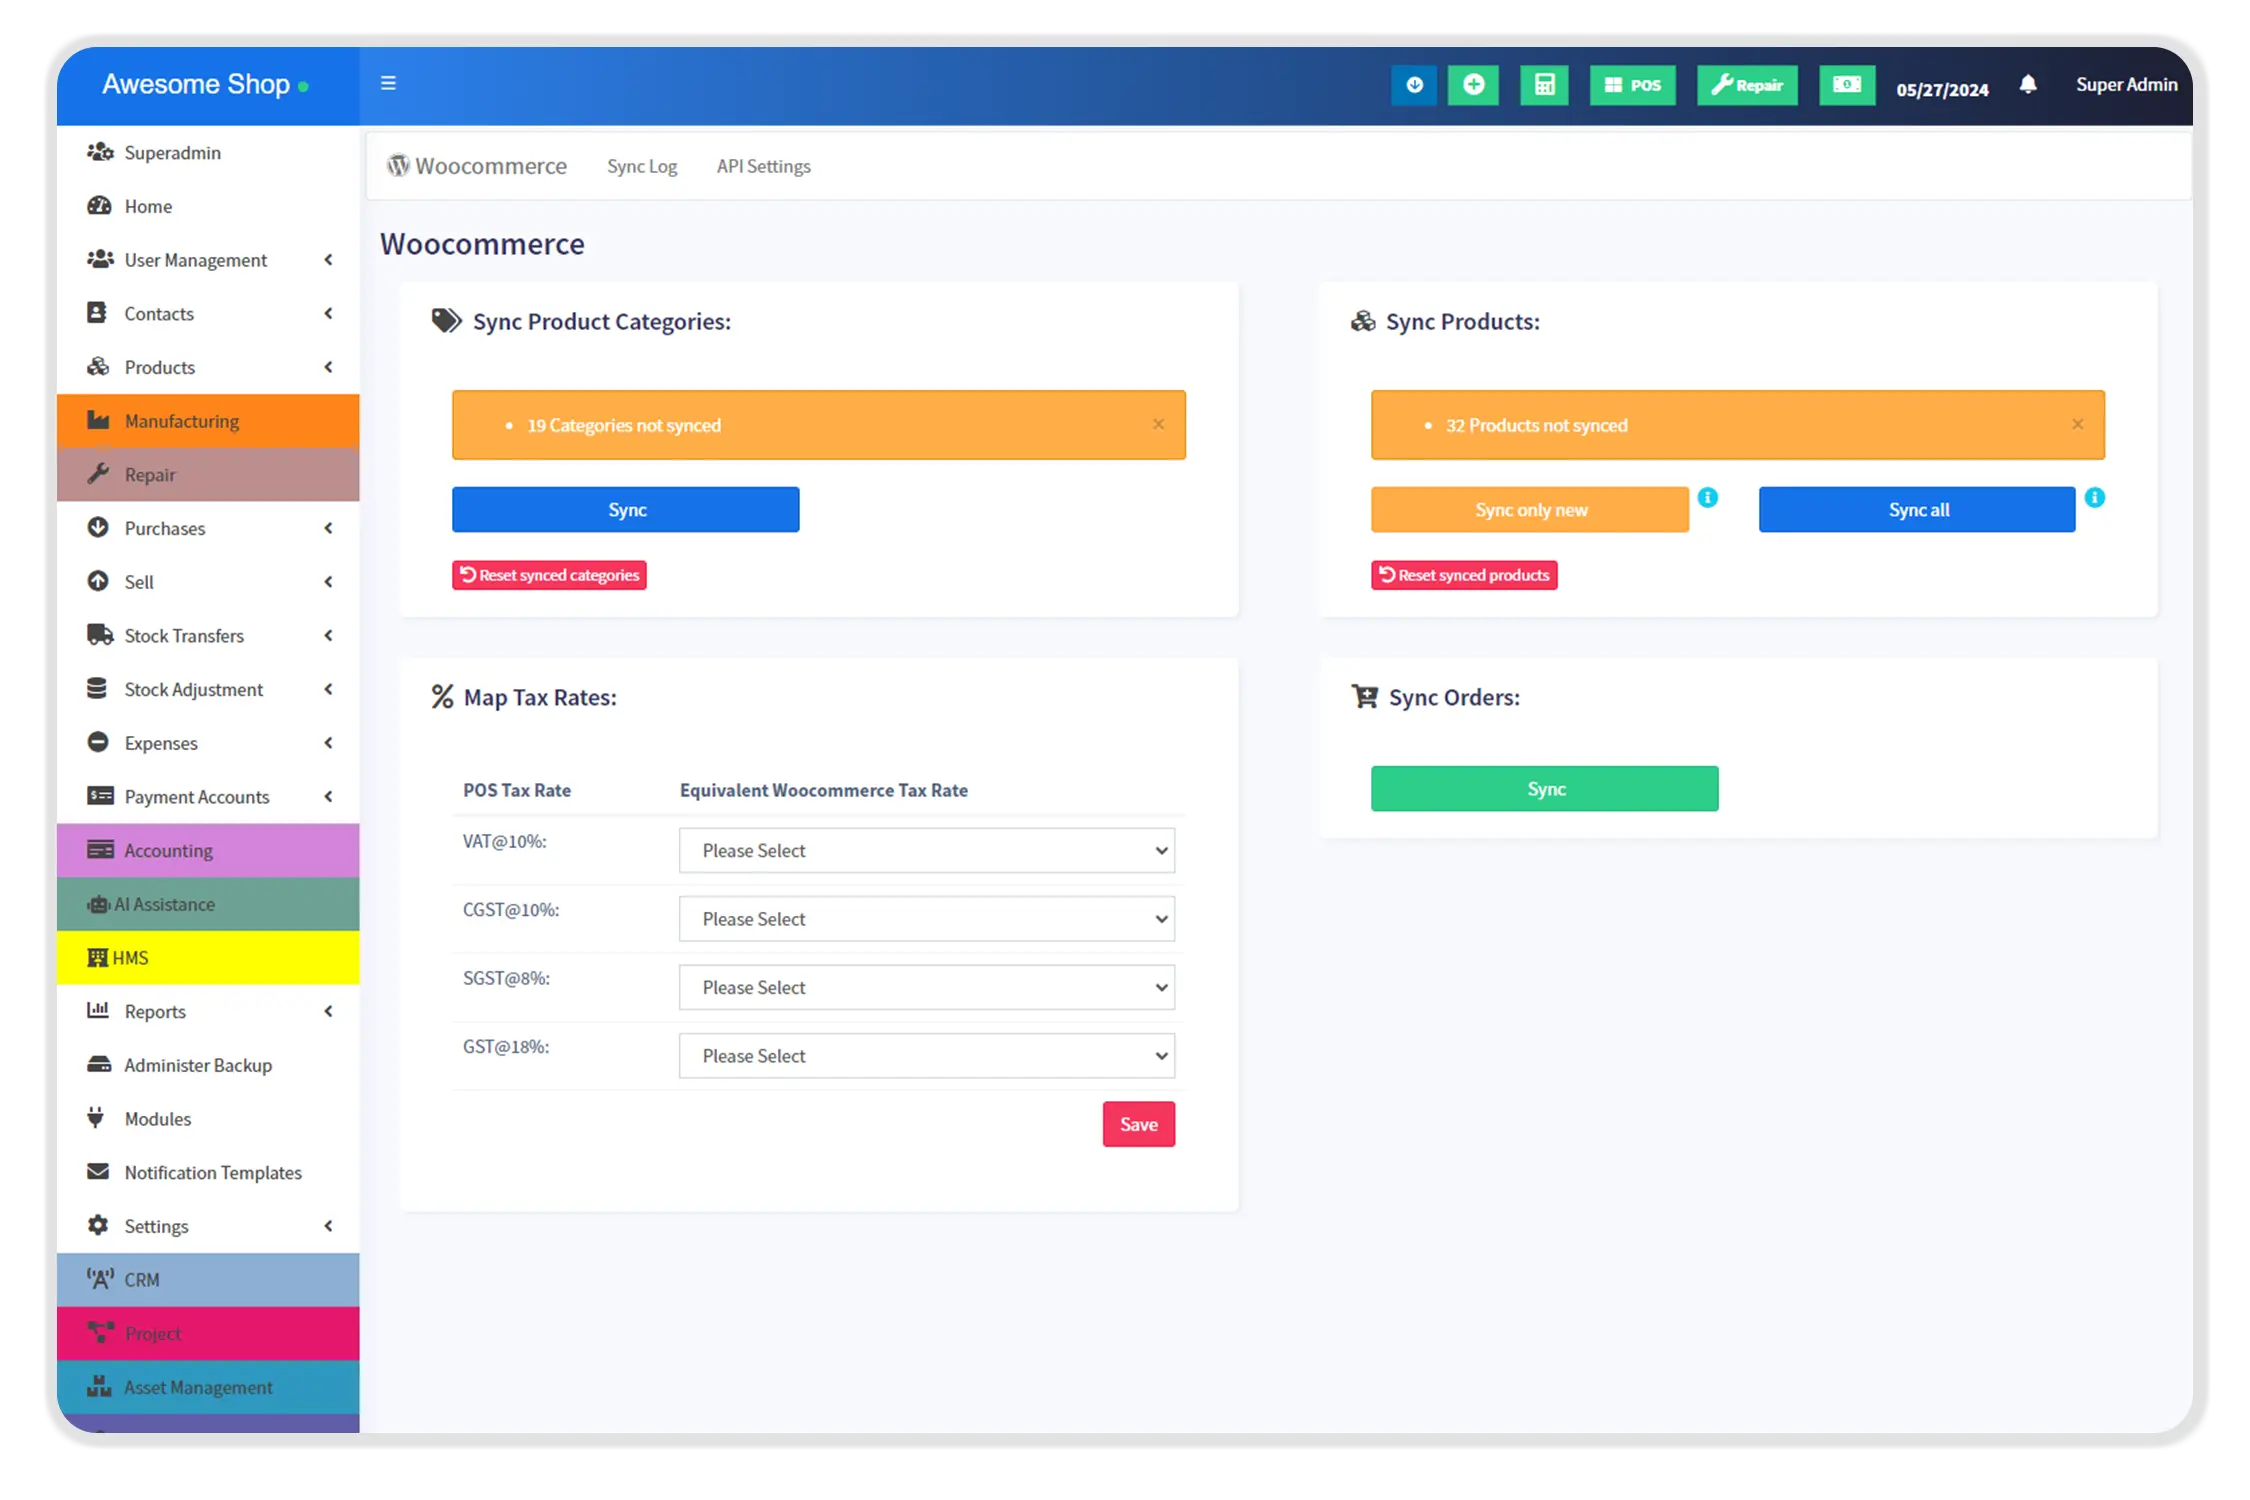
Task: Click the tags icon by Sync Product Categories
Action: pos(446,320)
